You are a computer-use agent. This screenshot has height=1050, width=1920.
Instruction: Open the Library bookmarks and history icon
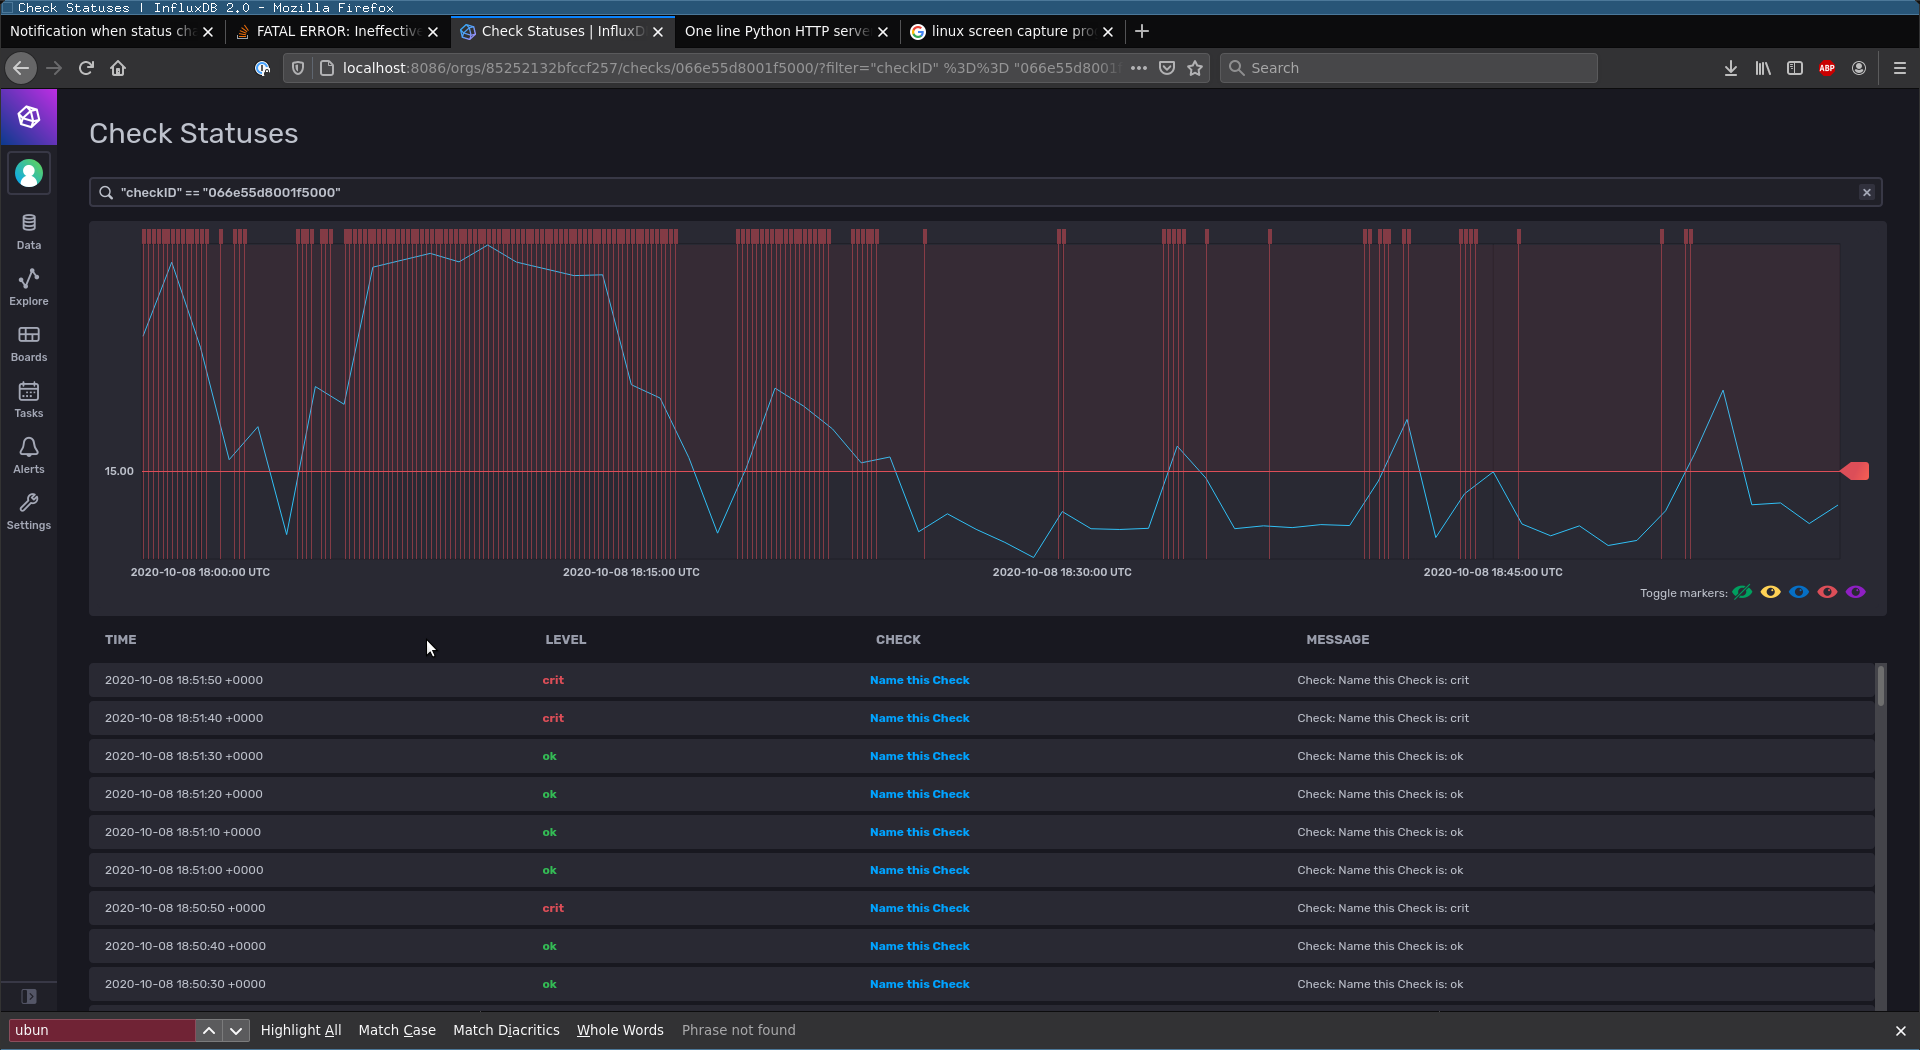(1763, 68)
